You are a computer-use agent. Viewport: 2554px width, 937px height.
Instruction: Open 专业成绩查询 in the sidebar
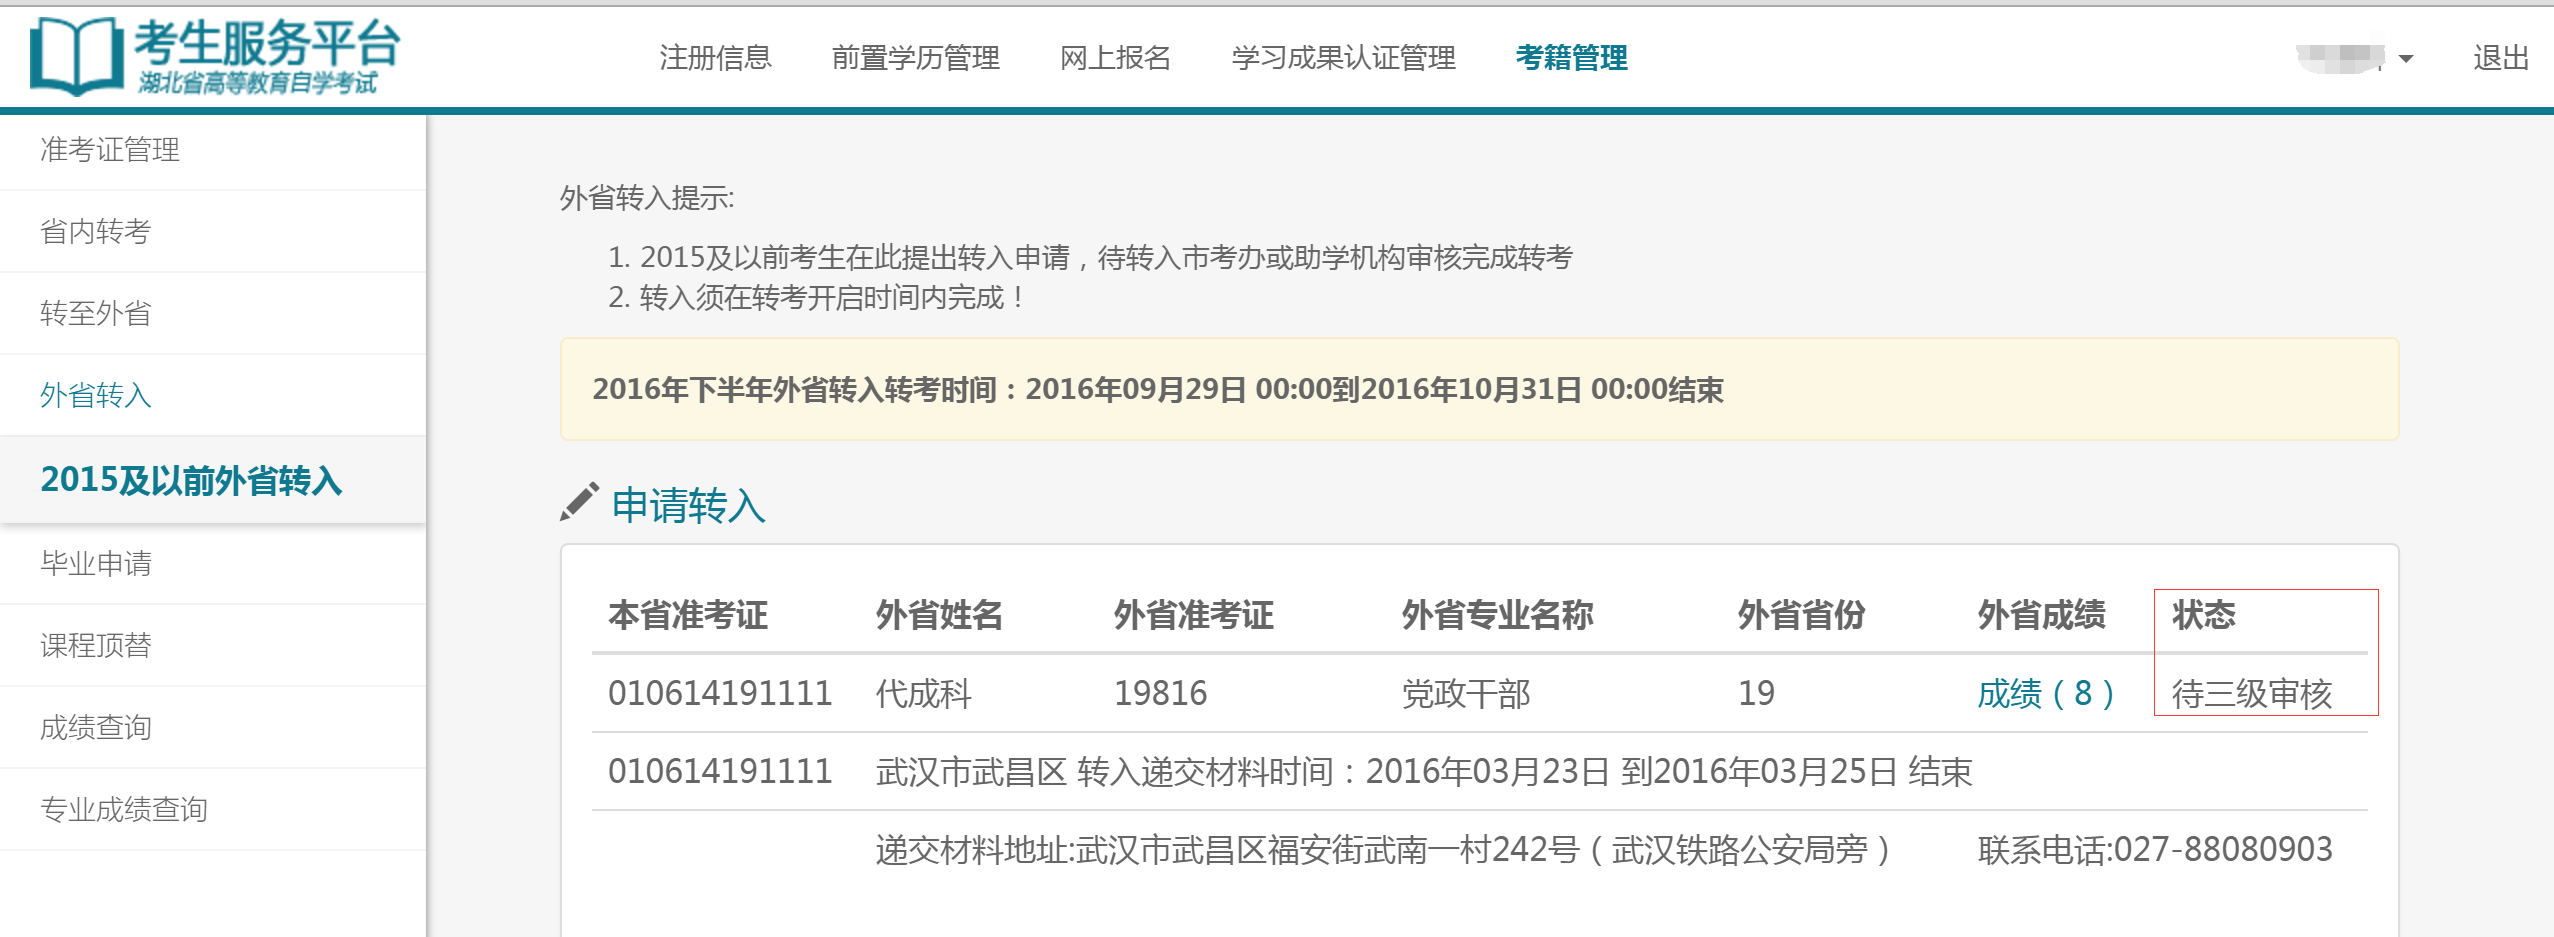[x=124, y=810]
